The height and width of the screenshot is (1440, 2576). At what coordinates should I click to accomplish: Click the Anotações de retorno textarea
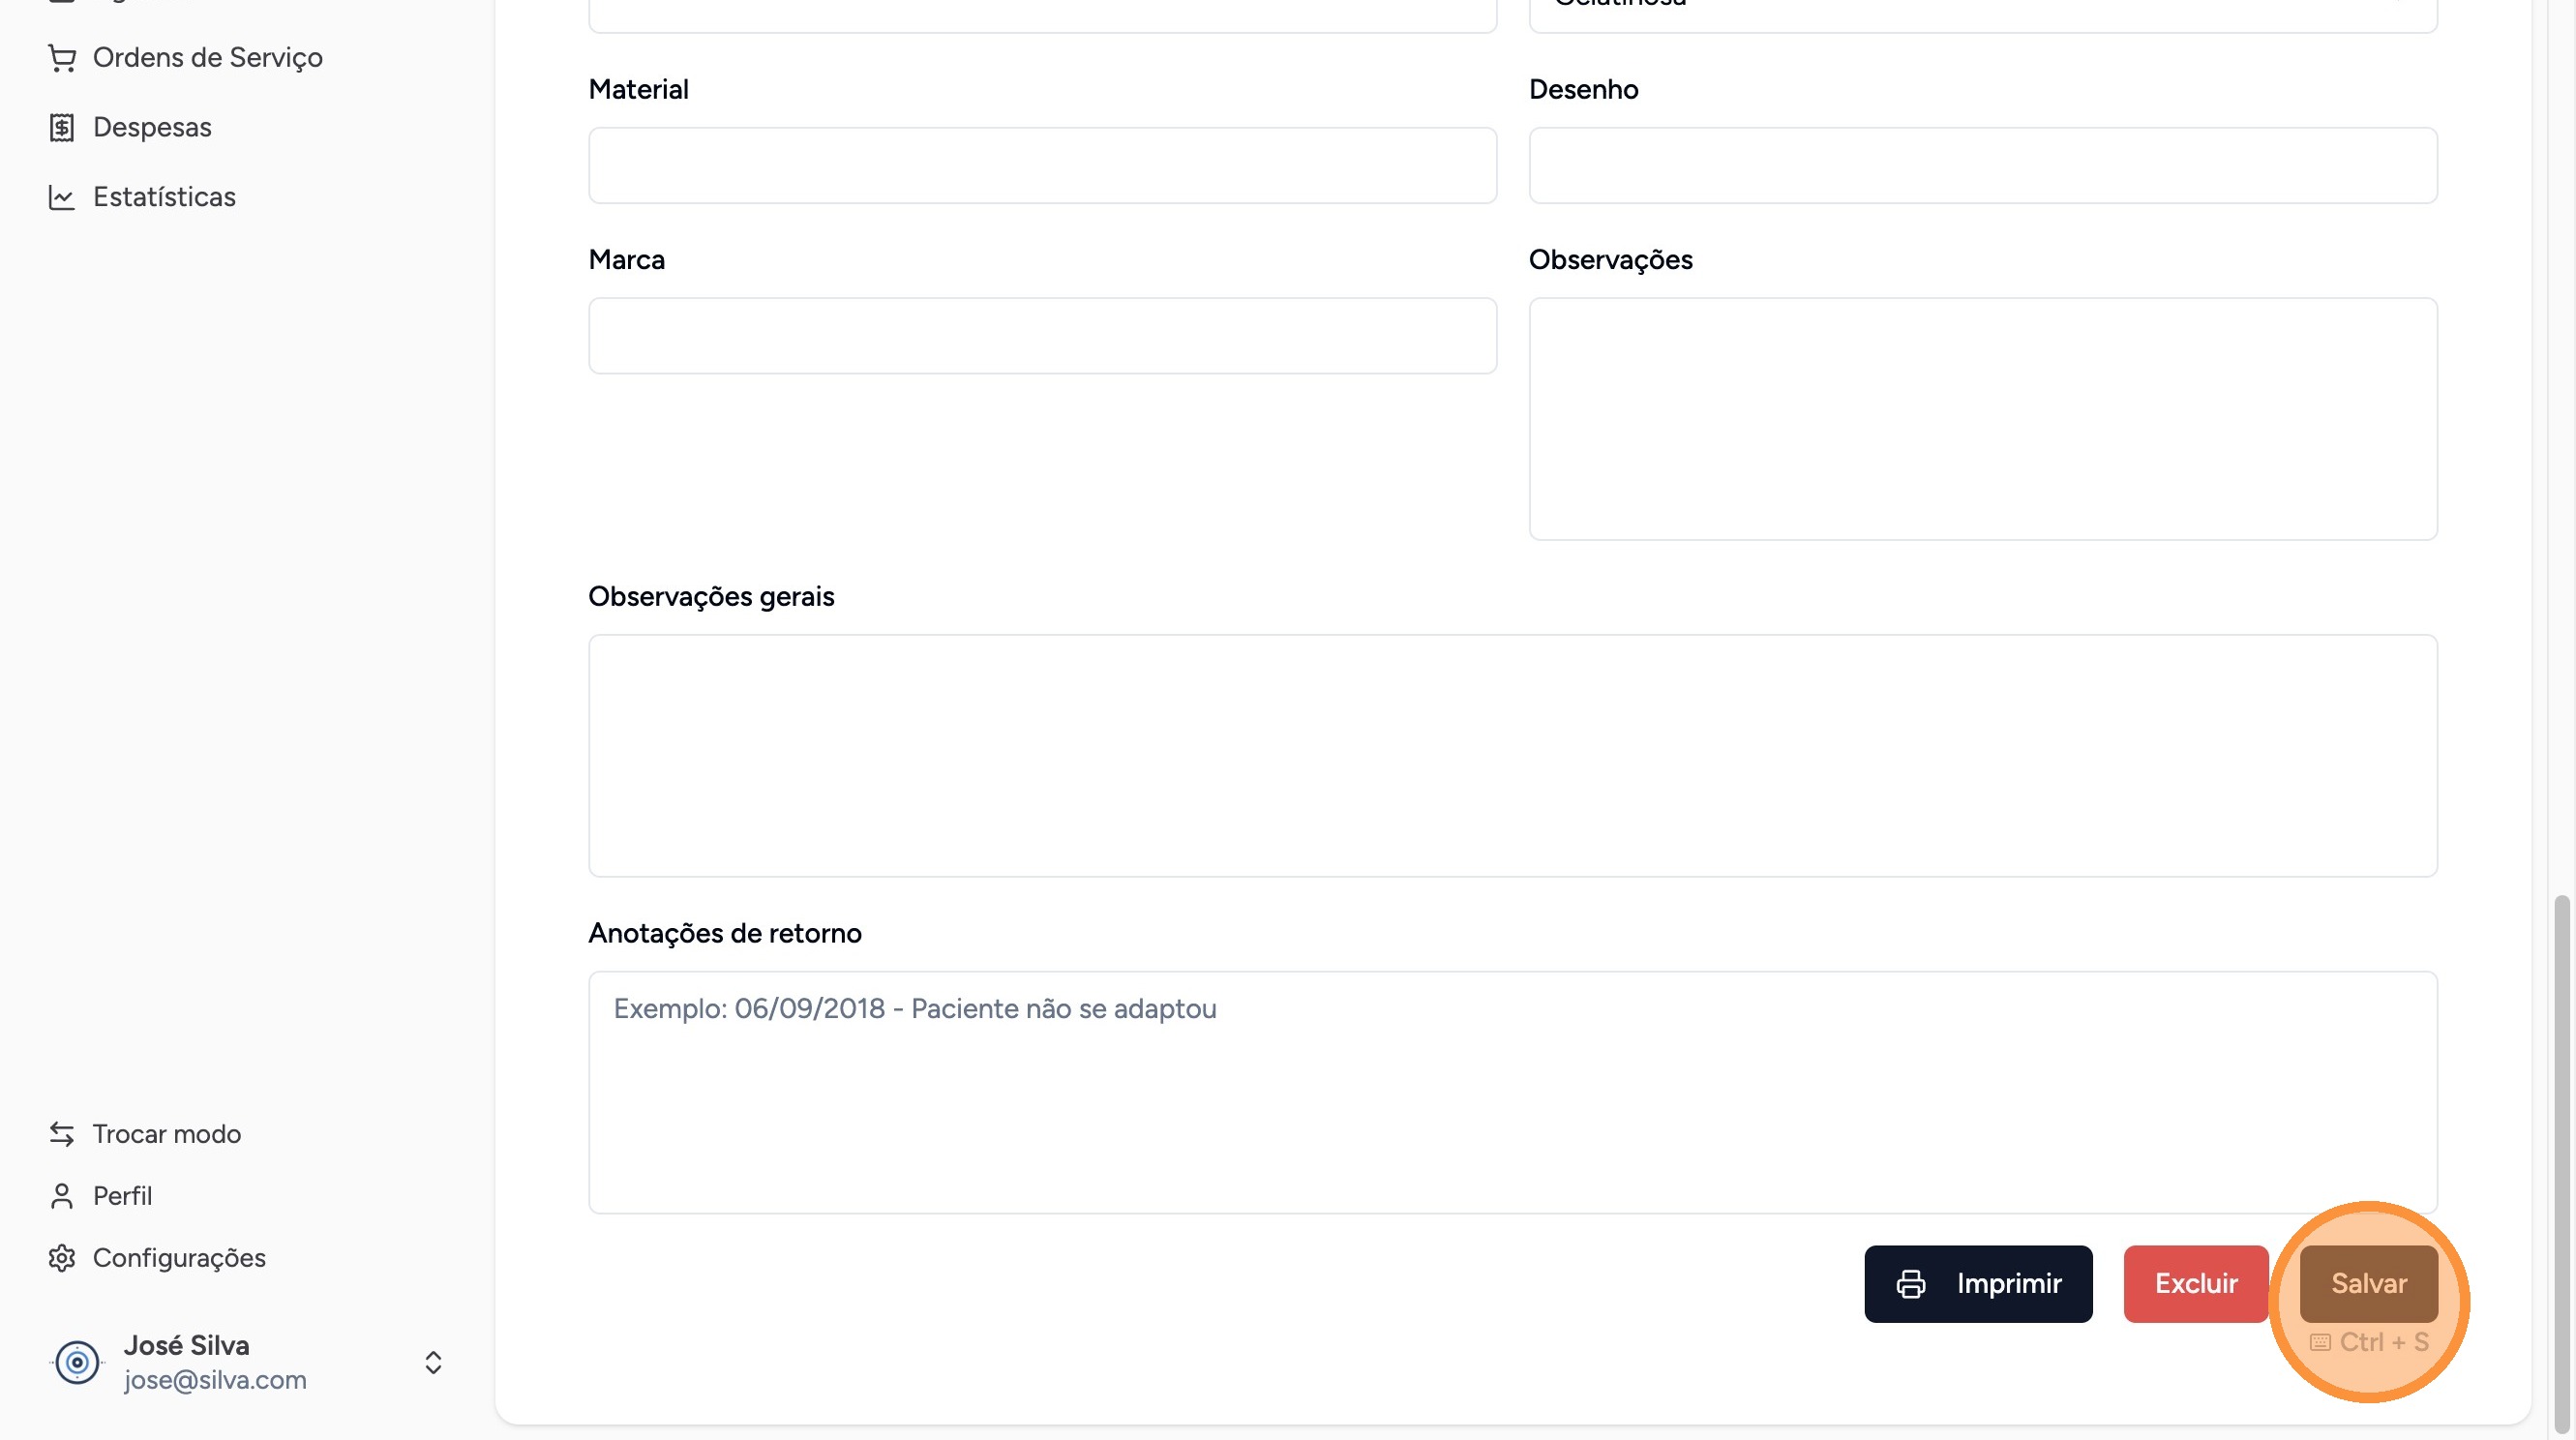pos(1512,1092)
